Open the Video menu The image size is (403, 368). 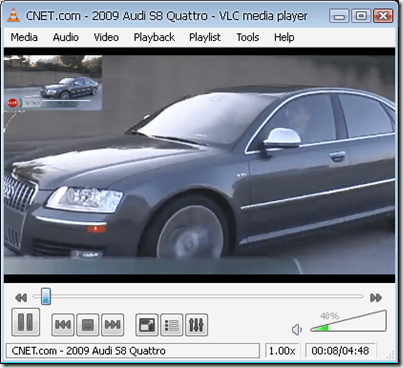coord(106,37)
